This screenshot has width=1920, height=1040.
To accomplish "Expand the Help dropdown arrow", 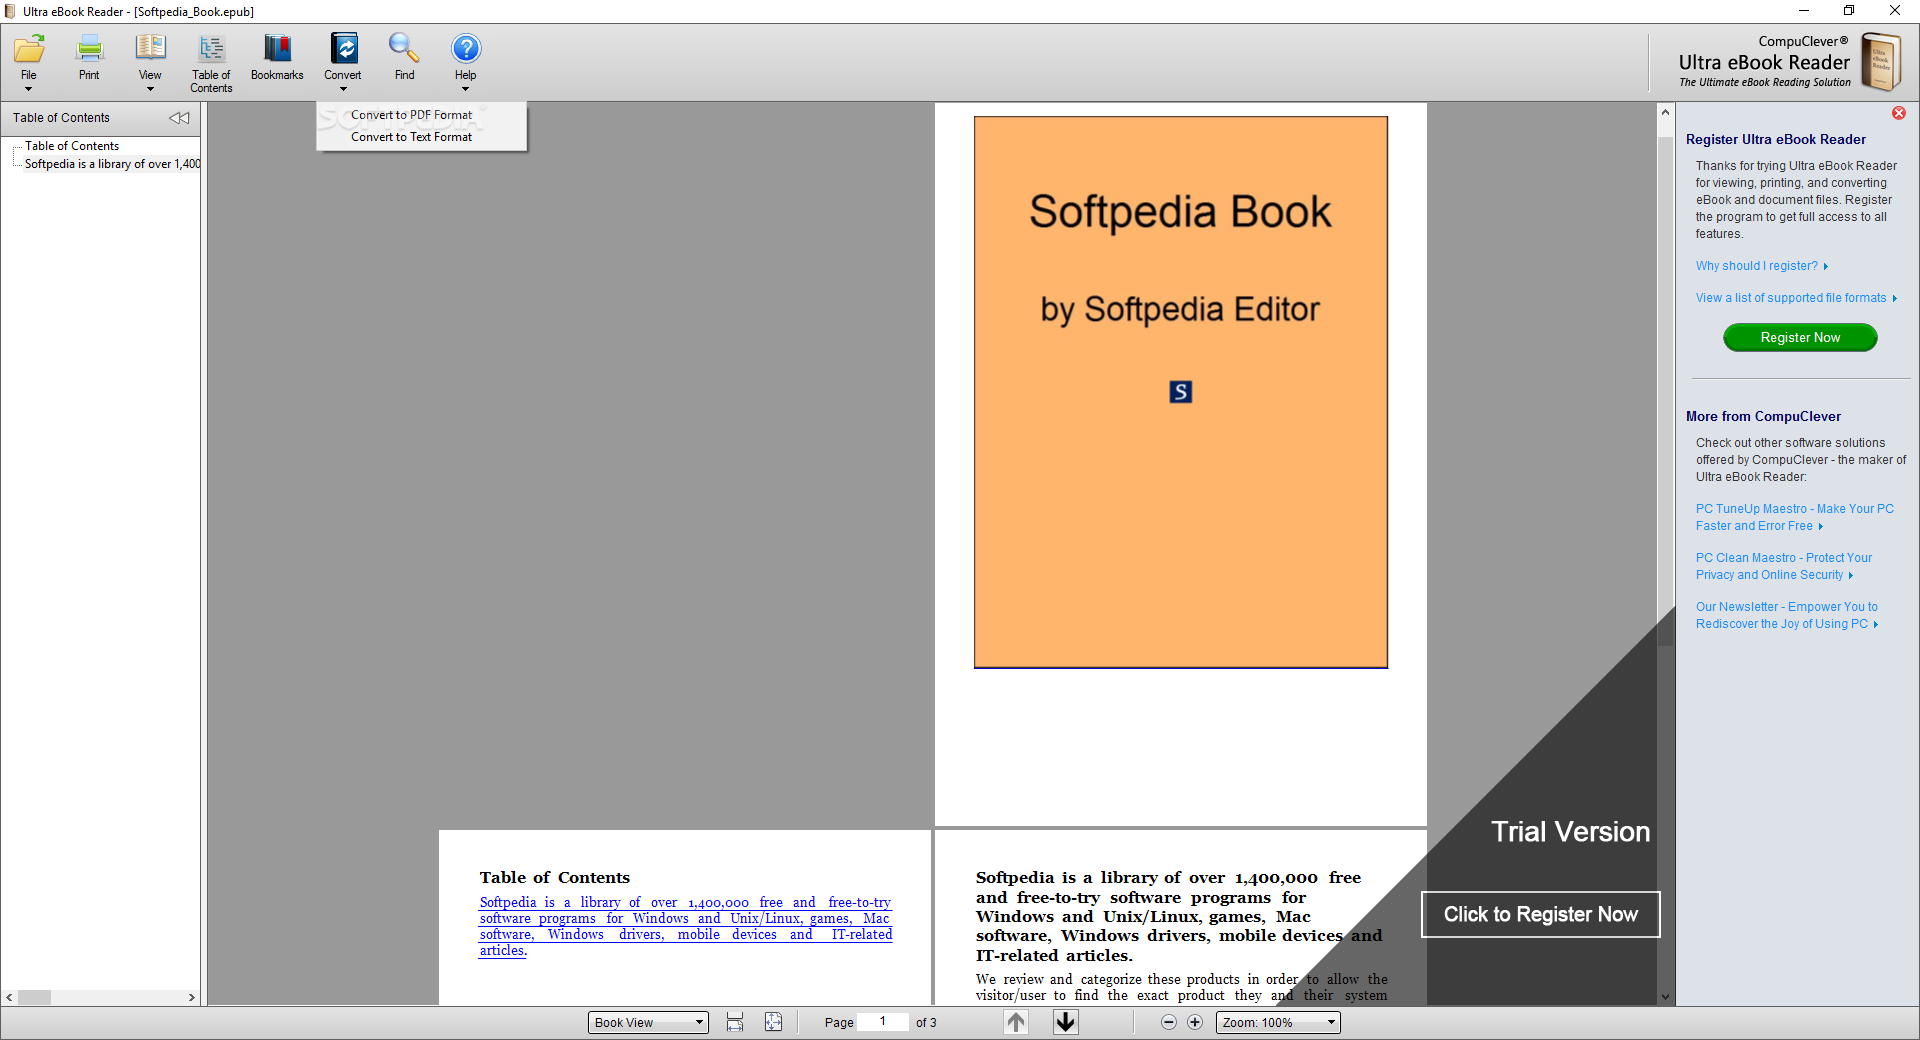I will pyautogui.click(x=465, y=89).
